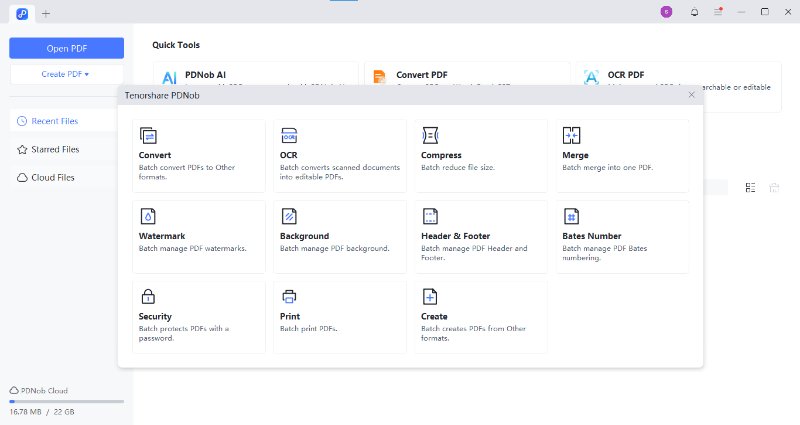
Task: Click "Batch print PDFs." description
Action: click(x=309, y=329)
